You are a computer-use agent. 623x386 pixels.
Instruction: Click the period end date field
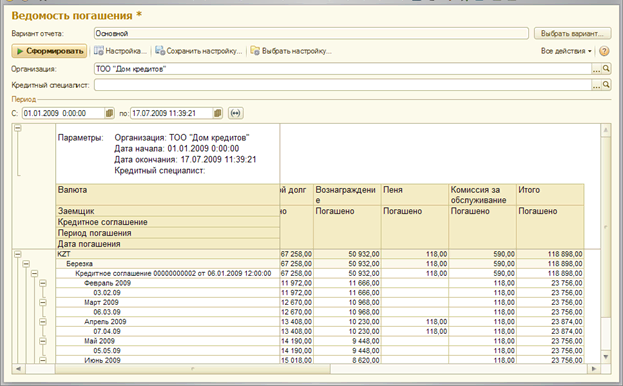(x=172, y=113)
